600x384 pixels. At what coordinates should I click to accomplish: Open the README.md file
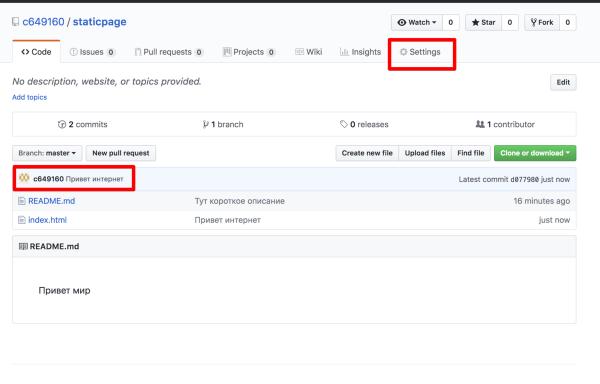[x=52, y=201]
